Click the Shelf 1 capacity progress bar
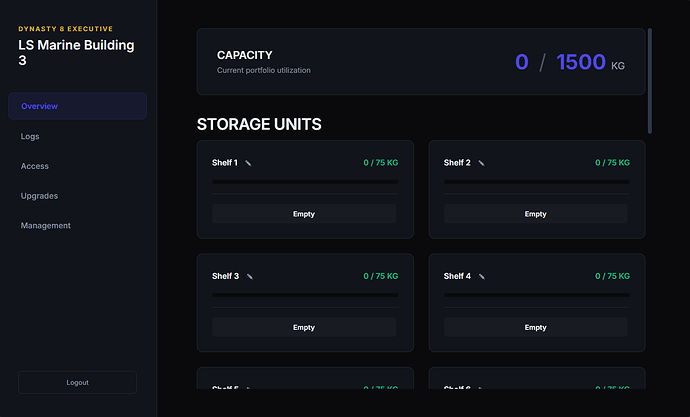This screenshot has height=417, width=690. point(305,182)
